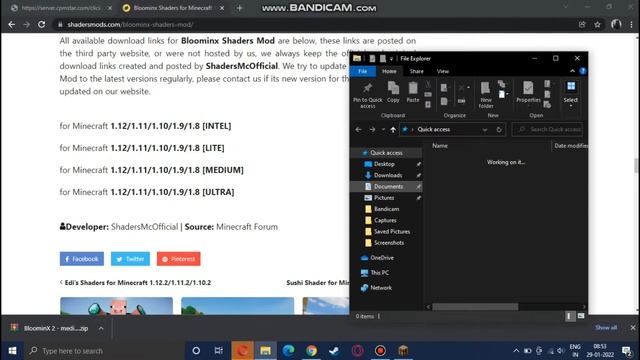
Task: Select Downloads in navigation pane
Action: tap(387, 175)
